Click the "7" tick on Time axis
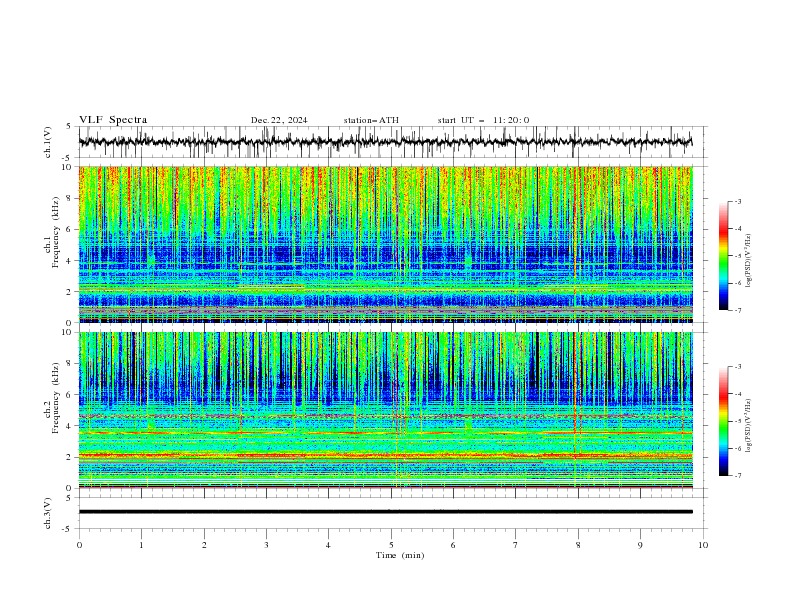792x612 pixels. (516, 545)
